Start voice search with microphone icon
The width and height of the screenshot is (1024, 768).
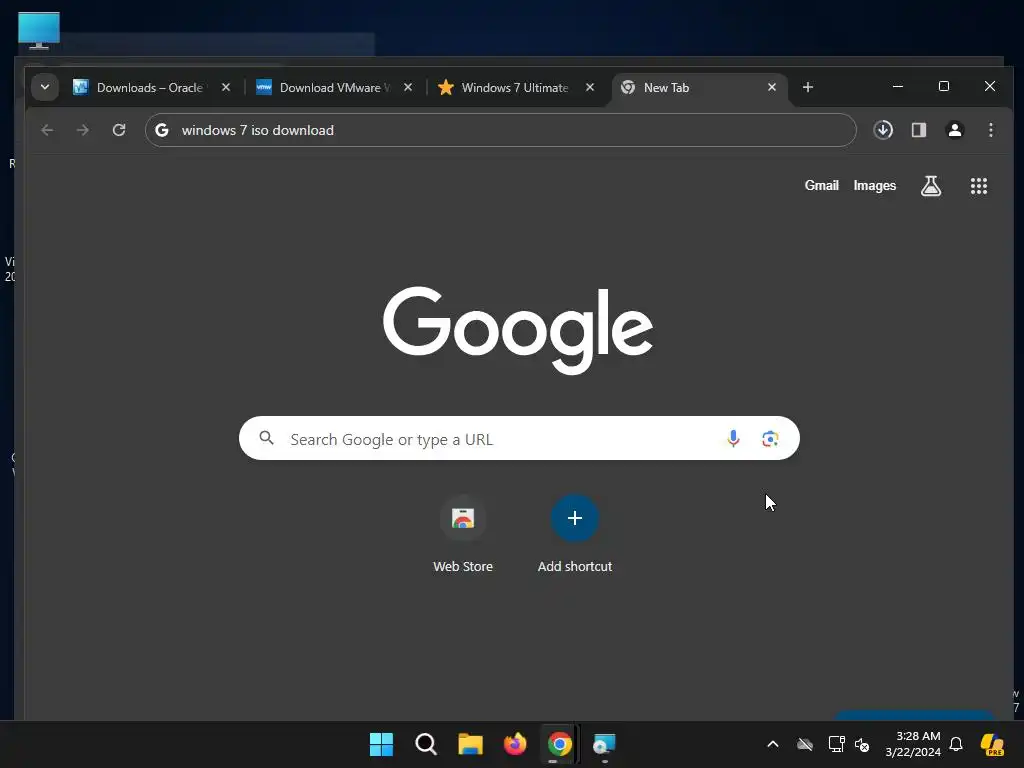point(733,438)
